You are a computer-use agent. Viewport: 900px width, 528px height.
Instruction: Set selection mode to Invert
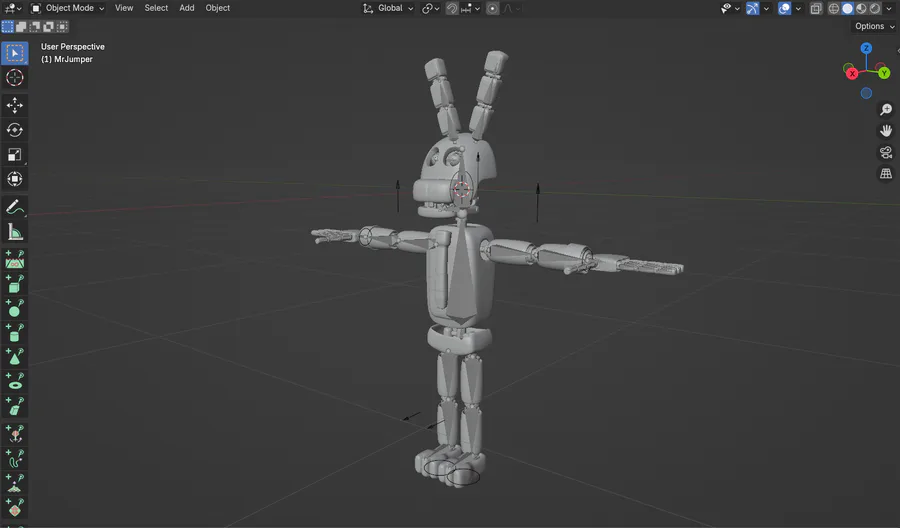[x=49, y=26]
